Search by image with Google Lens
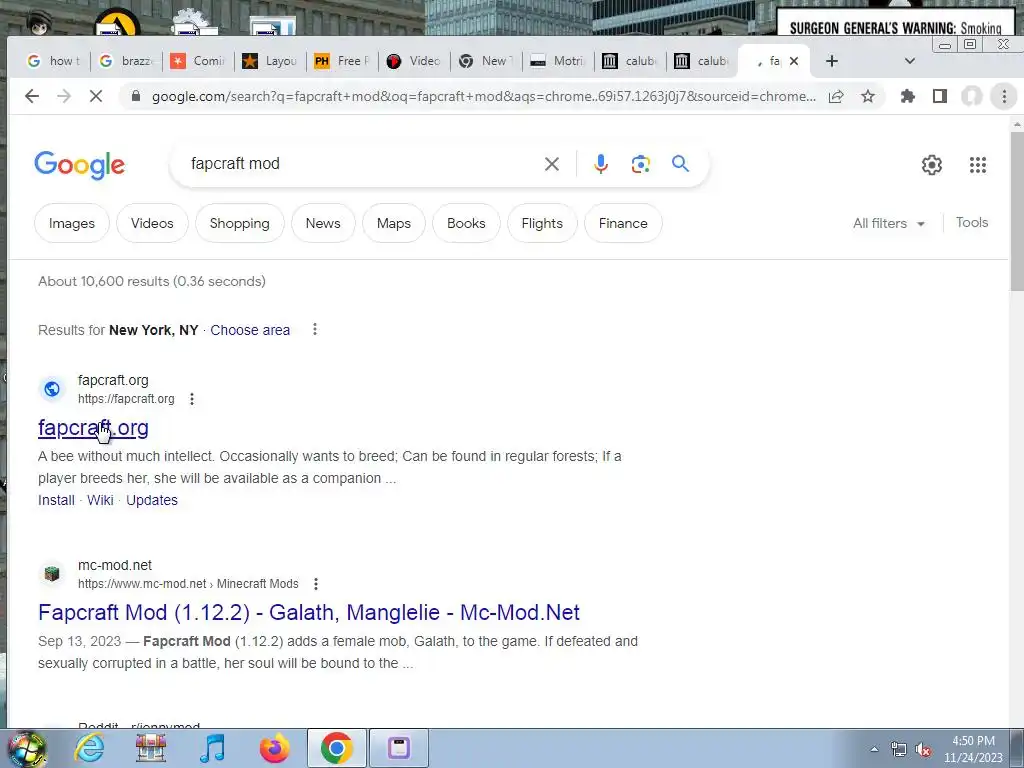Image resolution: width=1024 pixels, height=768 pixels. coord(641,164)
